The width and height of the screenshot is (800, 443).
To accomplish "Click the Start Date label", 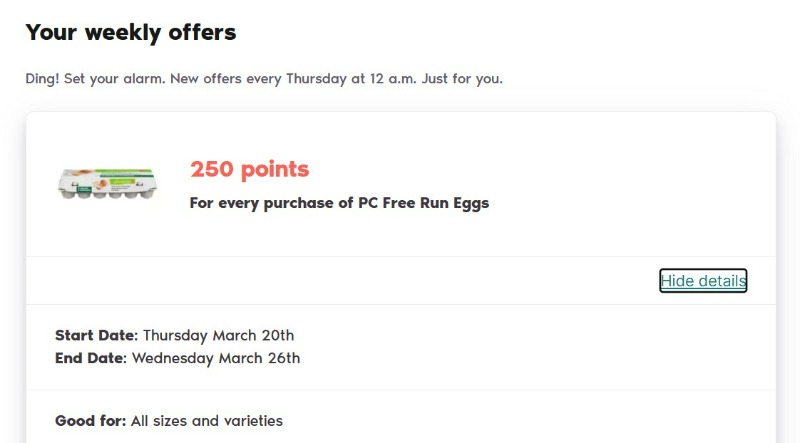I will (96, 335).
